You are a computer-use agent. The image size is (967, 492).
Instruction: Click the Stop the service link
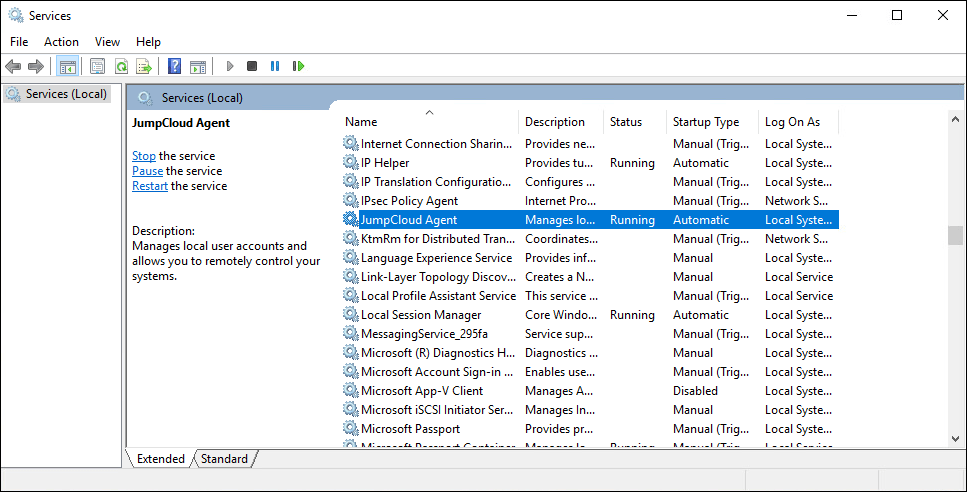[144, 156]
